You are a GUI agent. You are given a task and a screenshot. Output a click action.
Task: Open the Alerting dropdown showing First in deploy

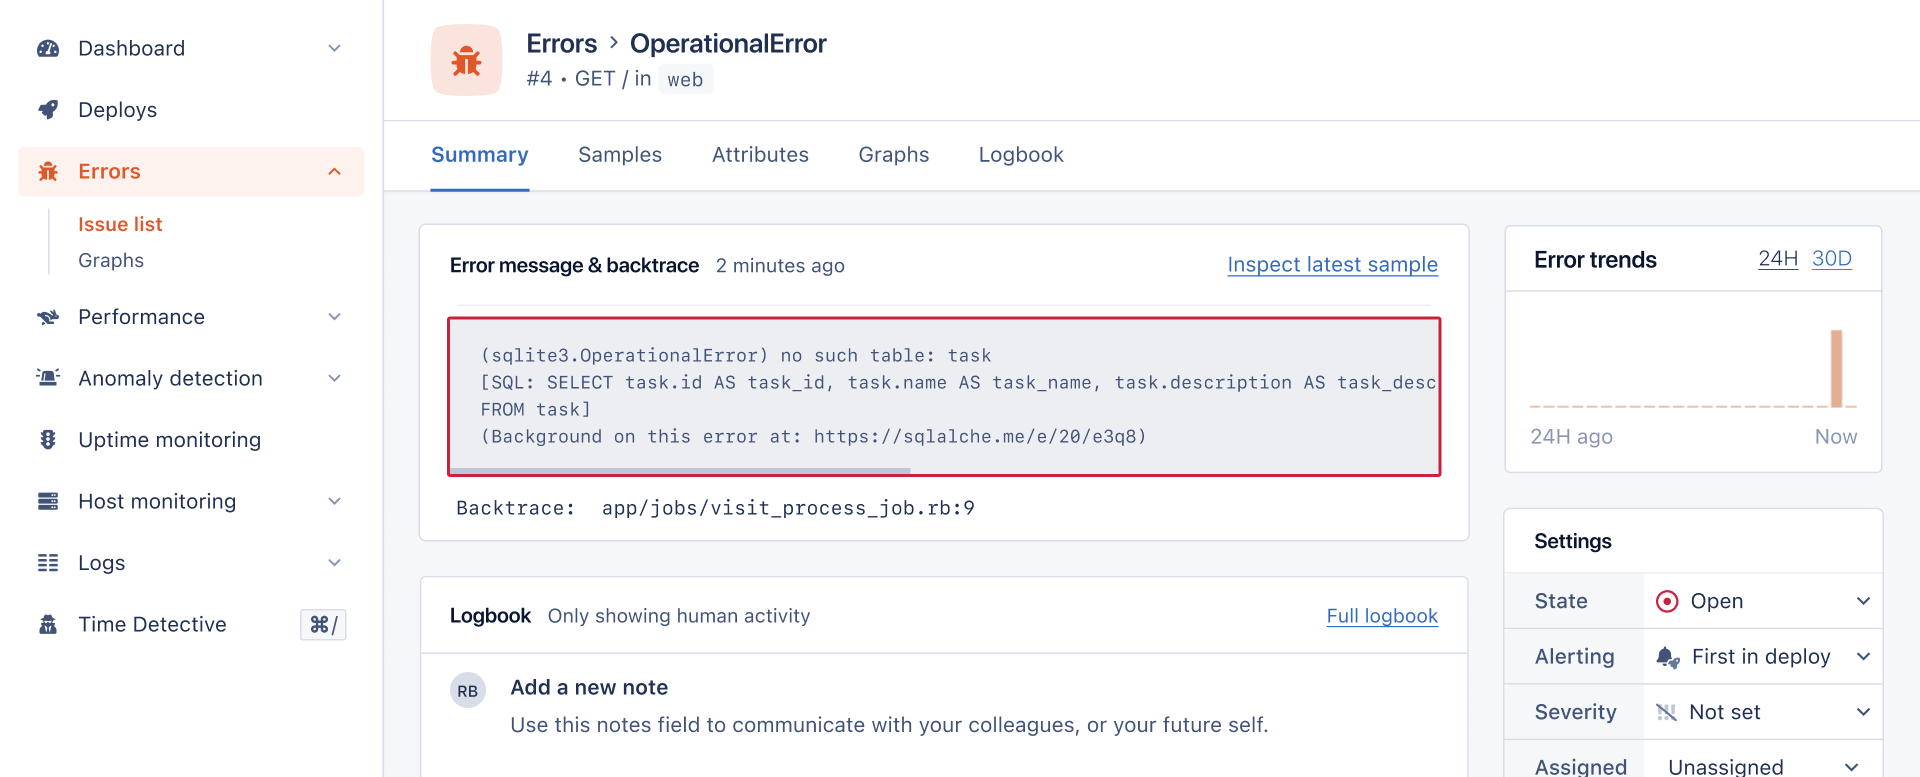[x=1763, y=657]
